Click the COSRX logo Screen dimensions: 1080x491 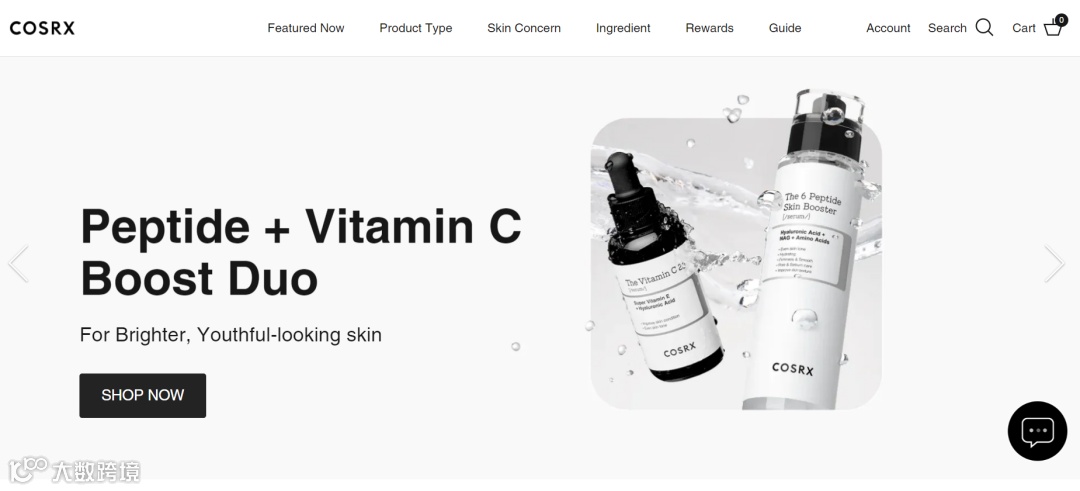[x=42, y=28]
